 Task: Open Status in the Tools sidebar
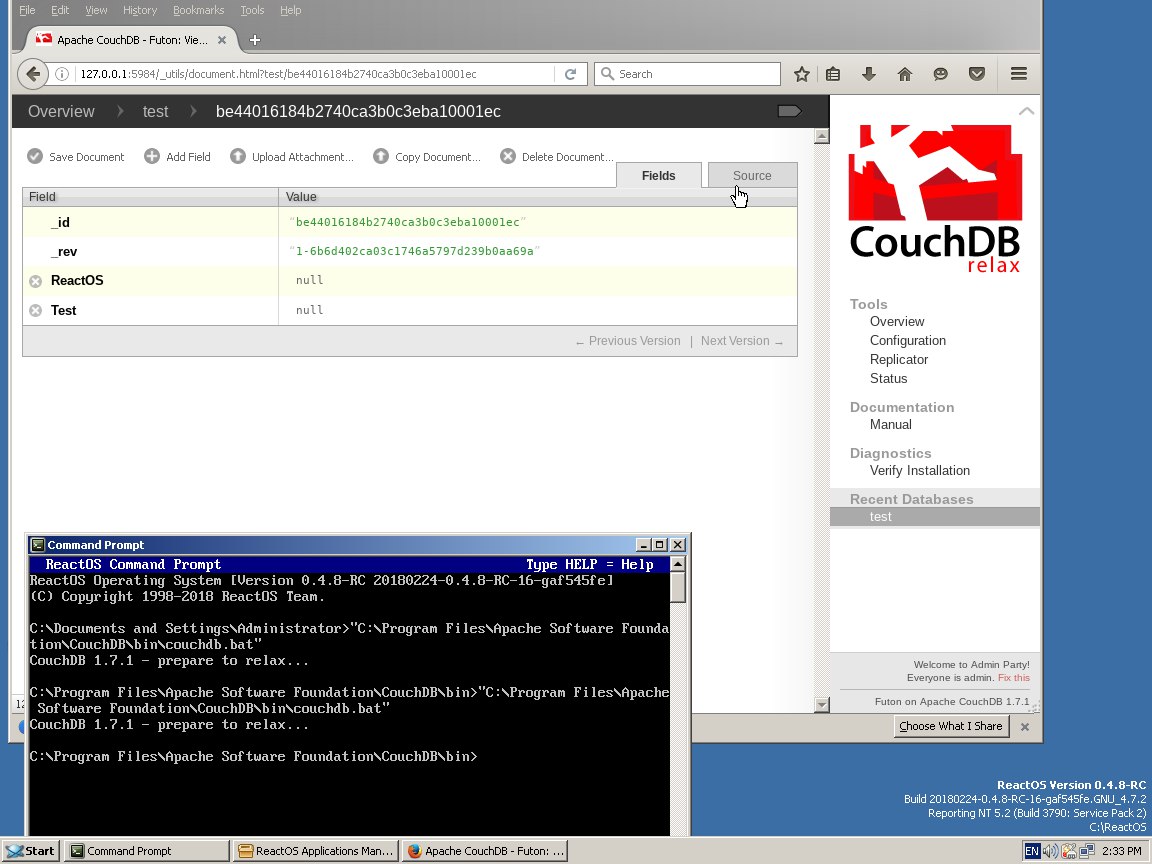tap(888, 379)
